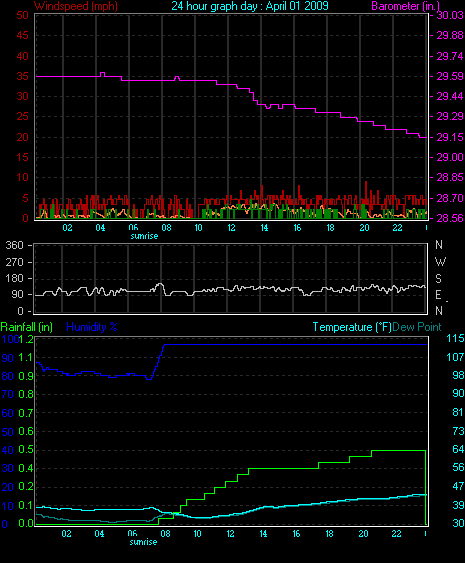
Task: Click wind direction value 270
Action: [14, 262]
